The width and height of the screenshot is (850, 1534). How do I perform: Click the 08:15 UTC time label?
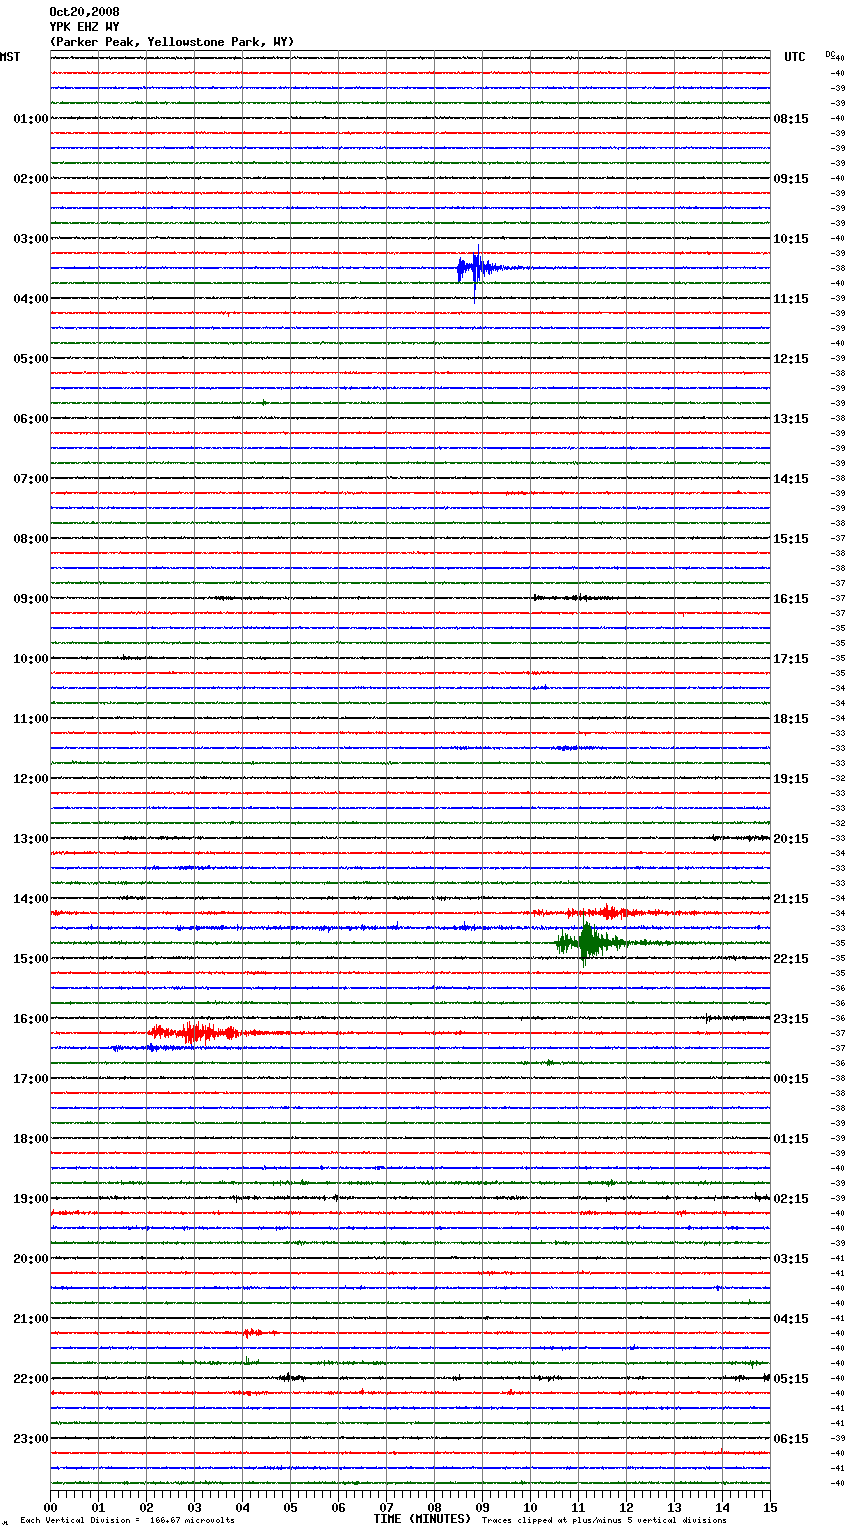pos(791,119)
